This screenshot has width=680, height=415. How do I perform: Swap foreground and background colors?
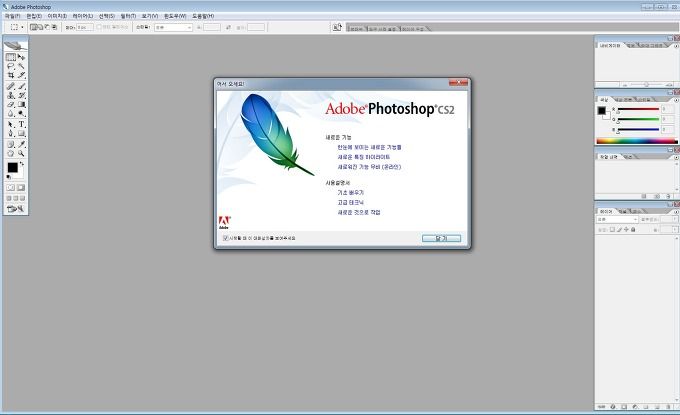pos(22,163)
